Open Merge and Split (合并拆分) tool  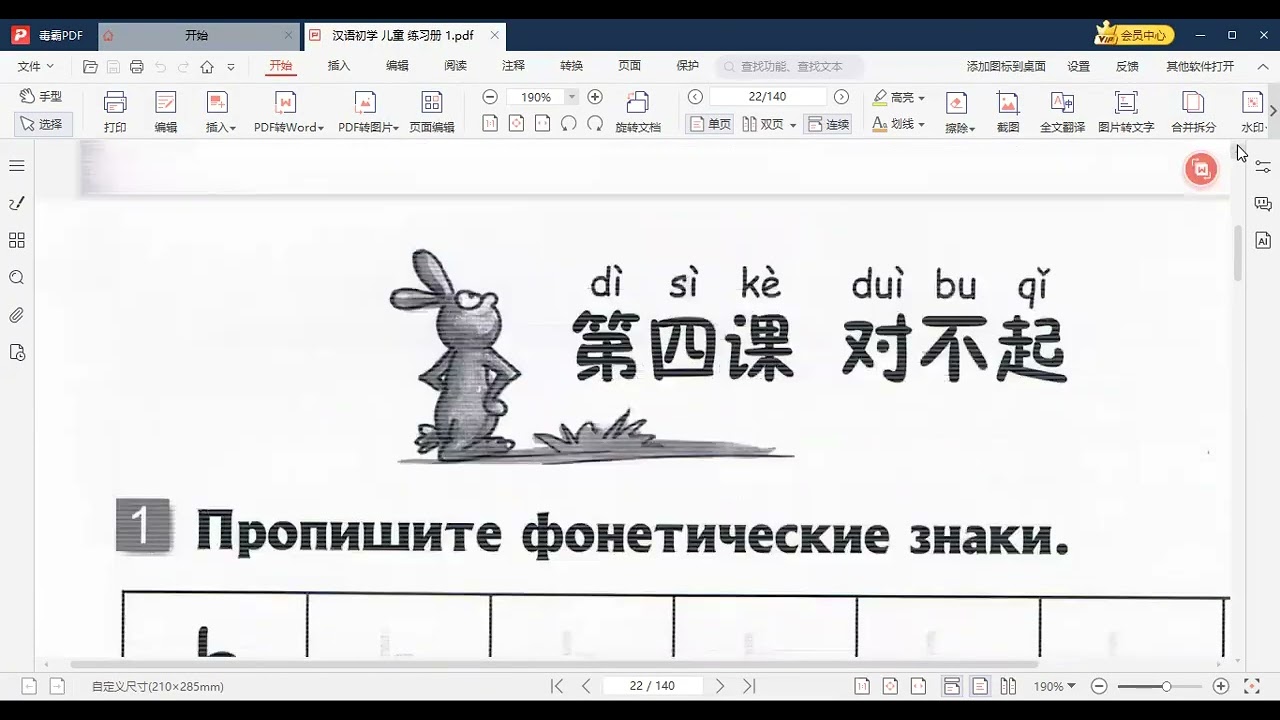point(1193,112)
